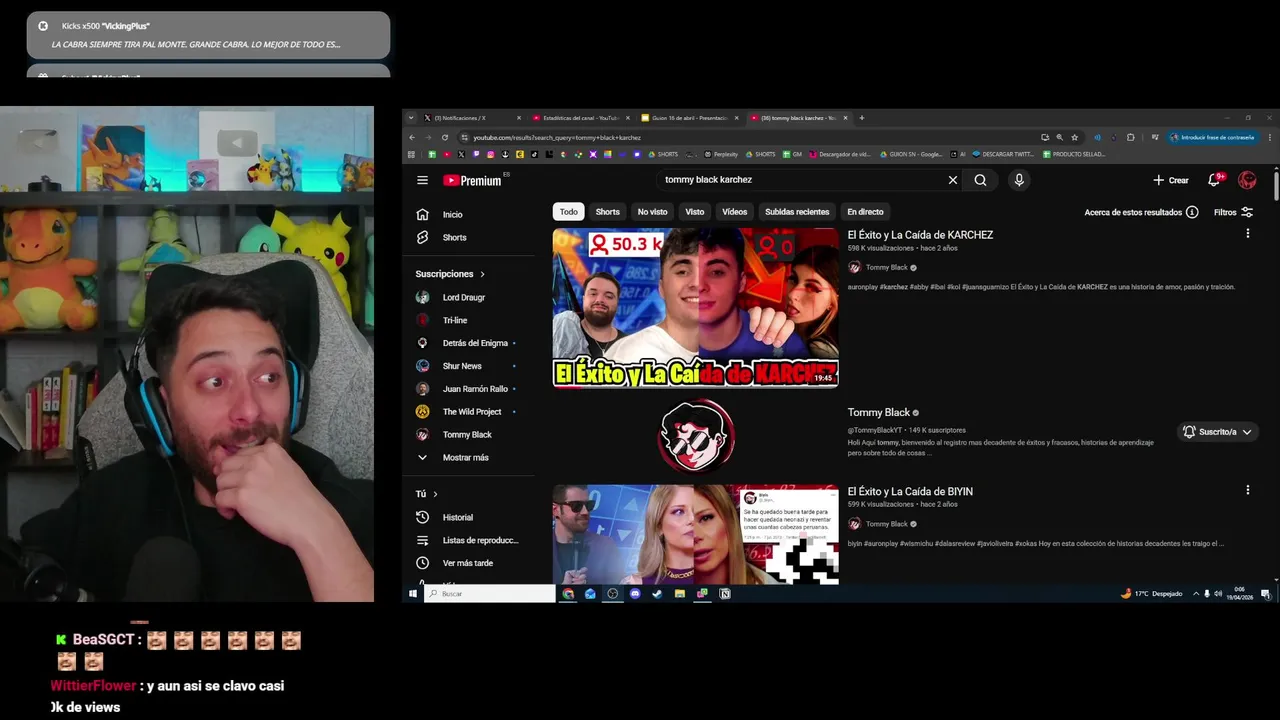Open Notion from the taskbar
1280x720 pixels.
tap(725, 594)
